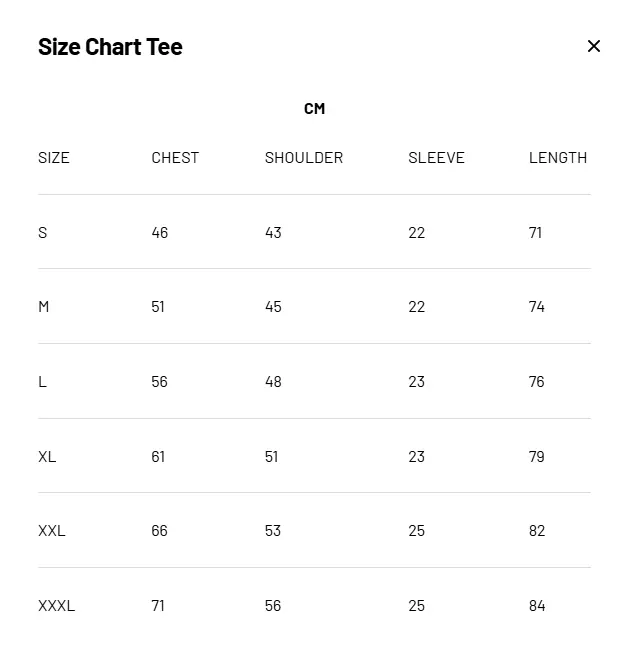Click chest value 46 for size S

click(160, 232)
